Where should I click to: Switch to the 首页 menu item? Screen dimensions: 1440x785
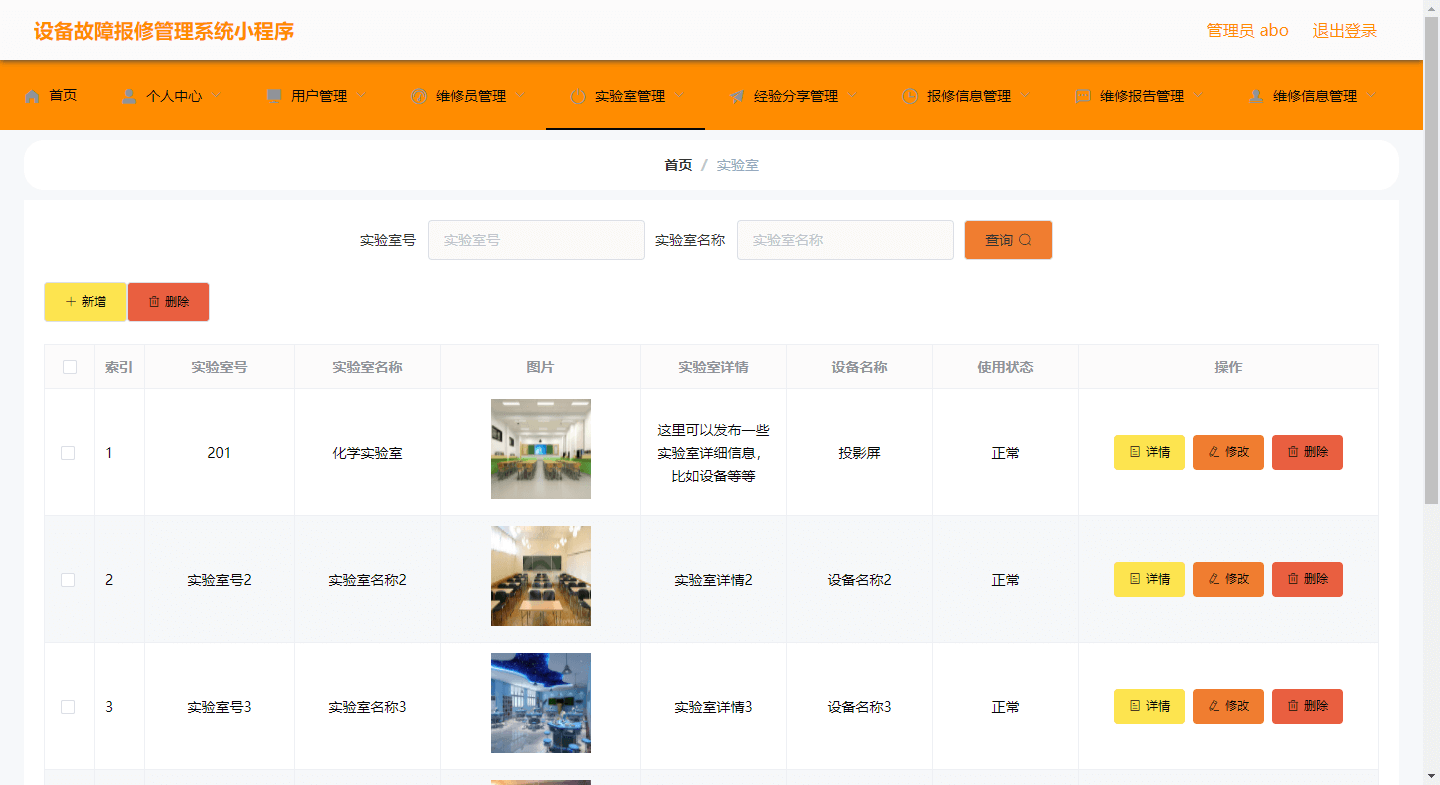[x=58, y=96]
